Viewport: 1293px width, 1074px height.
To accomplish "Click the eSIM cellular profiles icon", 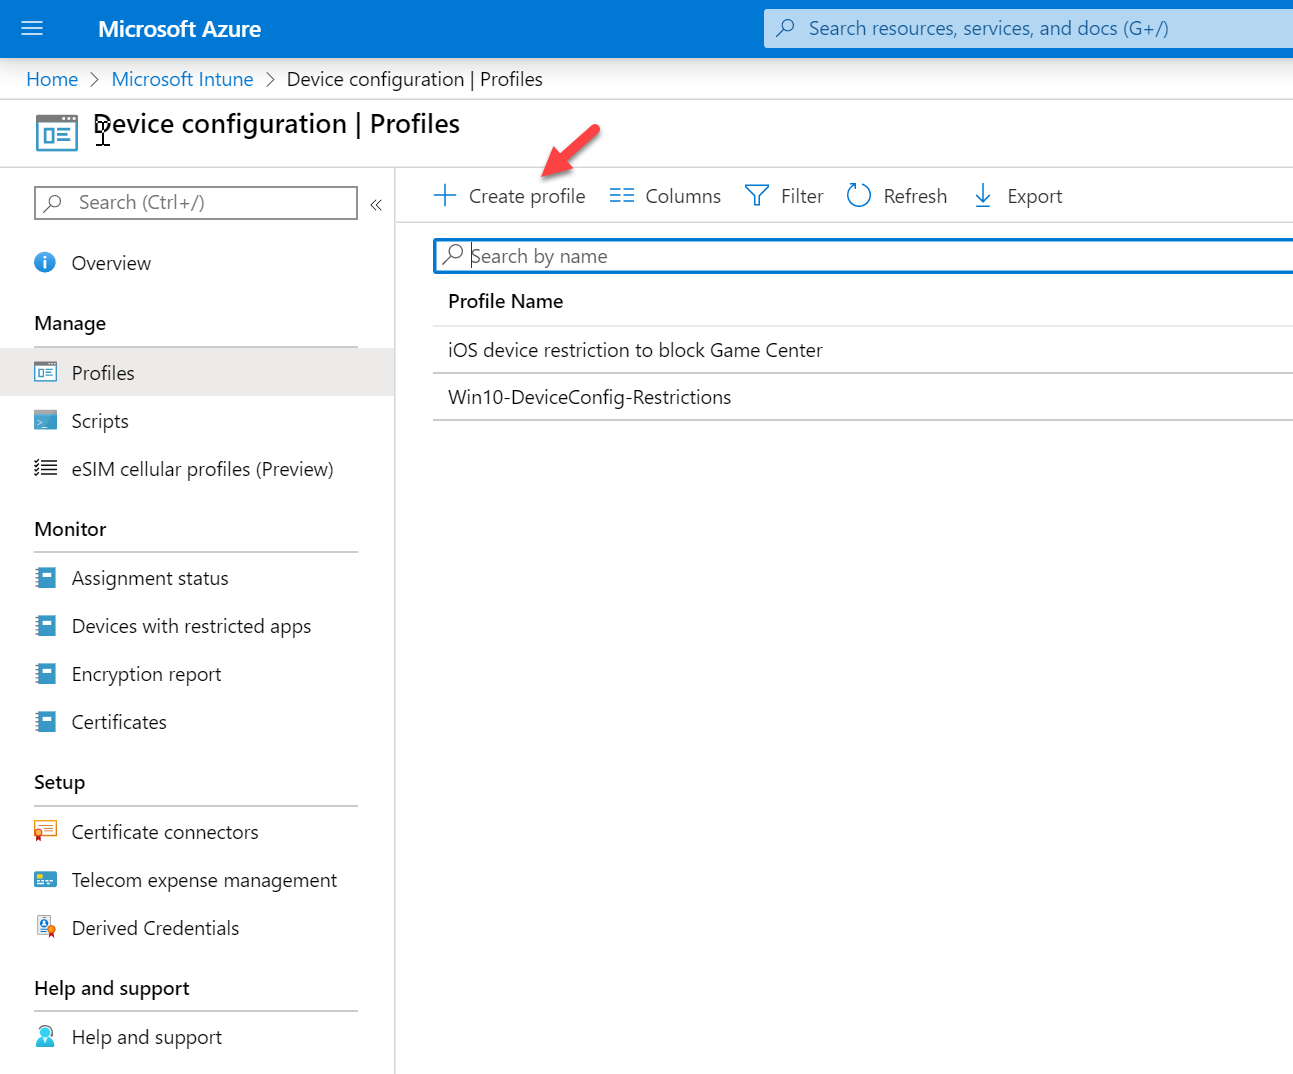I will [x=45, y=468].
